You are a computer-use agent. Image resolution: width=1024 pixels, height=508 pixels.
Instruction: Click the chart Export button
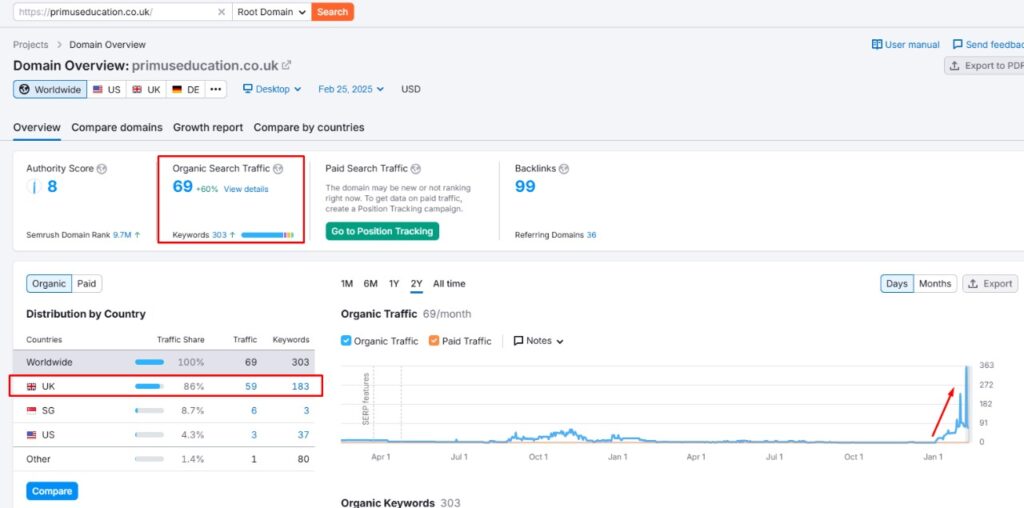(990, 283)
